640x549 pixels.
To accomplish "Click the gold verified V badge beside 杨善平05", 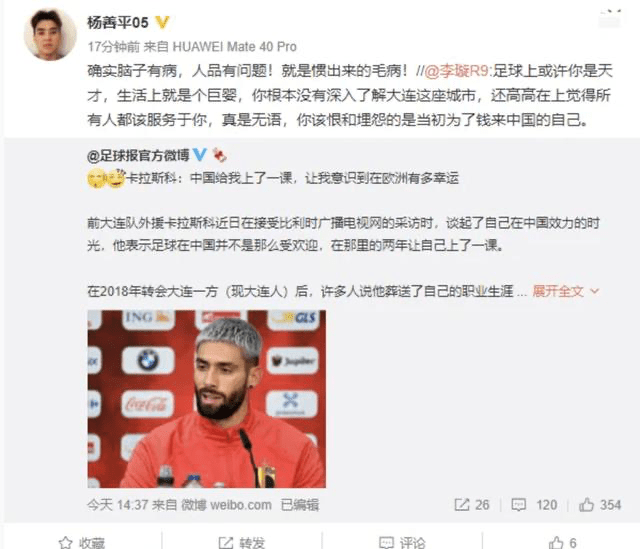I will click(x=162, y=22).
